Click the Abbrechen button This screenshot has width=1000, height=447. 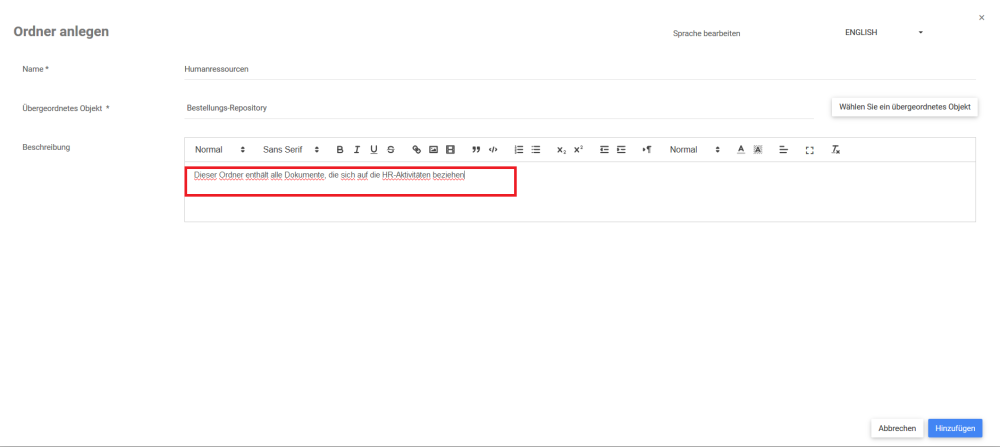(x=897, y=429)
